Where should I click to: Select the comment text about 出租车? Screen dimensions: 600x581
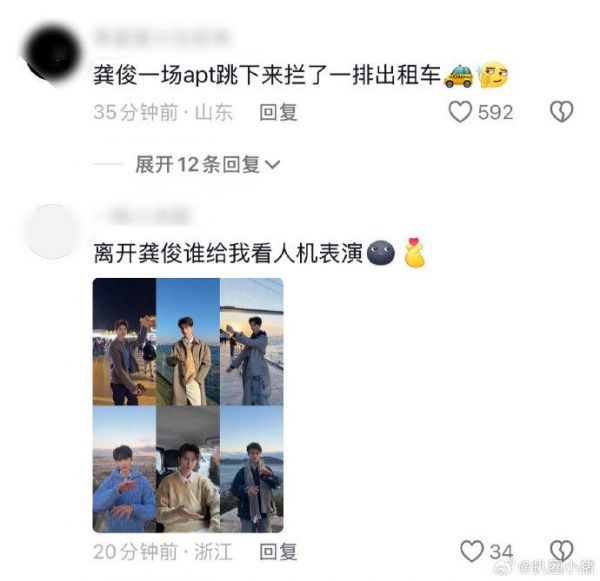coord(267,75)
